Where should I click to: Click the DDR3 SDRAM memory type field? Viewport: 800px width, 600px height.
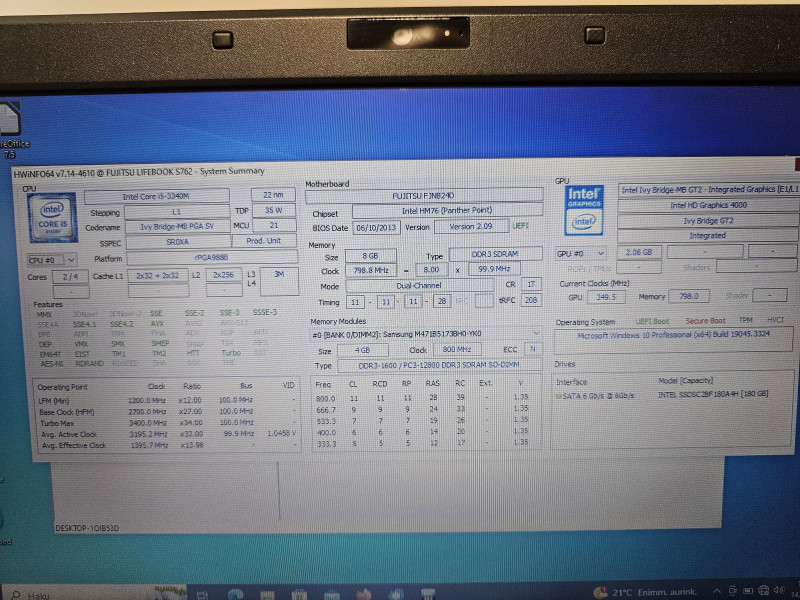(x=495, y=254)
